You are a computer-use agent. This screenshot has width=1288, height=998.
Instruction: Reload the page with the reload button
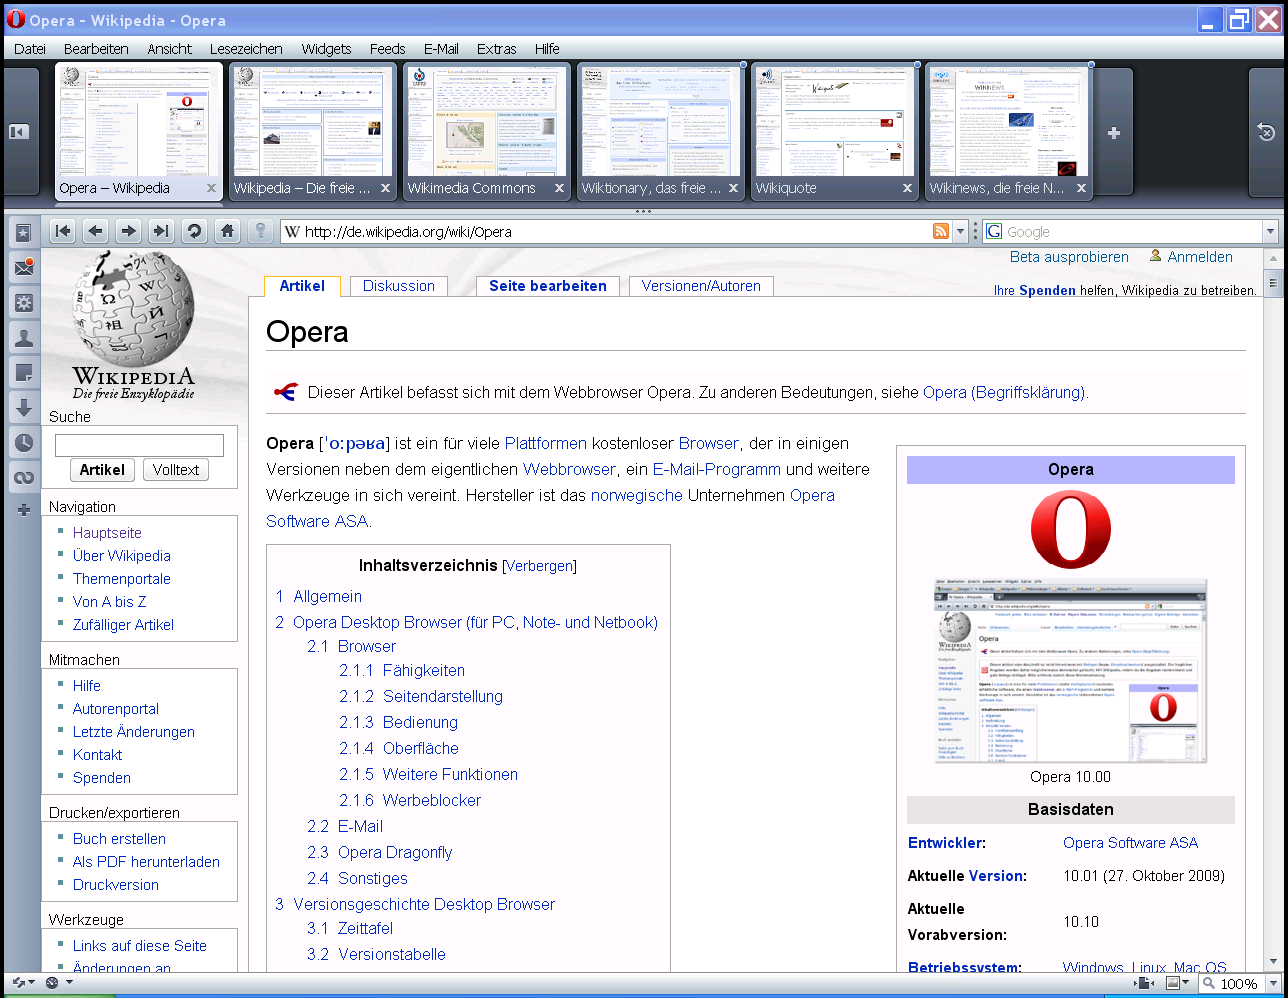click(194, 231)
